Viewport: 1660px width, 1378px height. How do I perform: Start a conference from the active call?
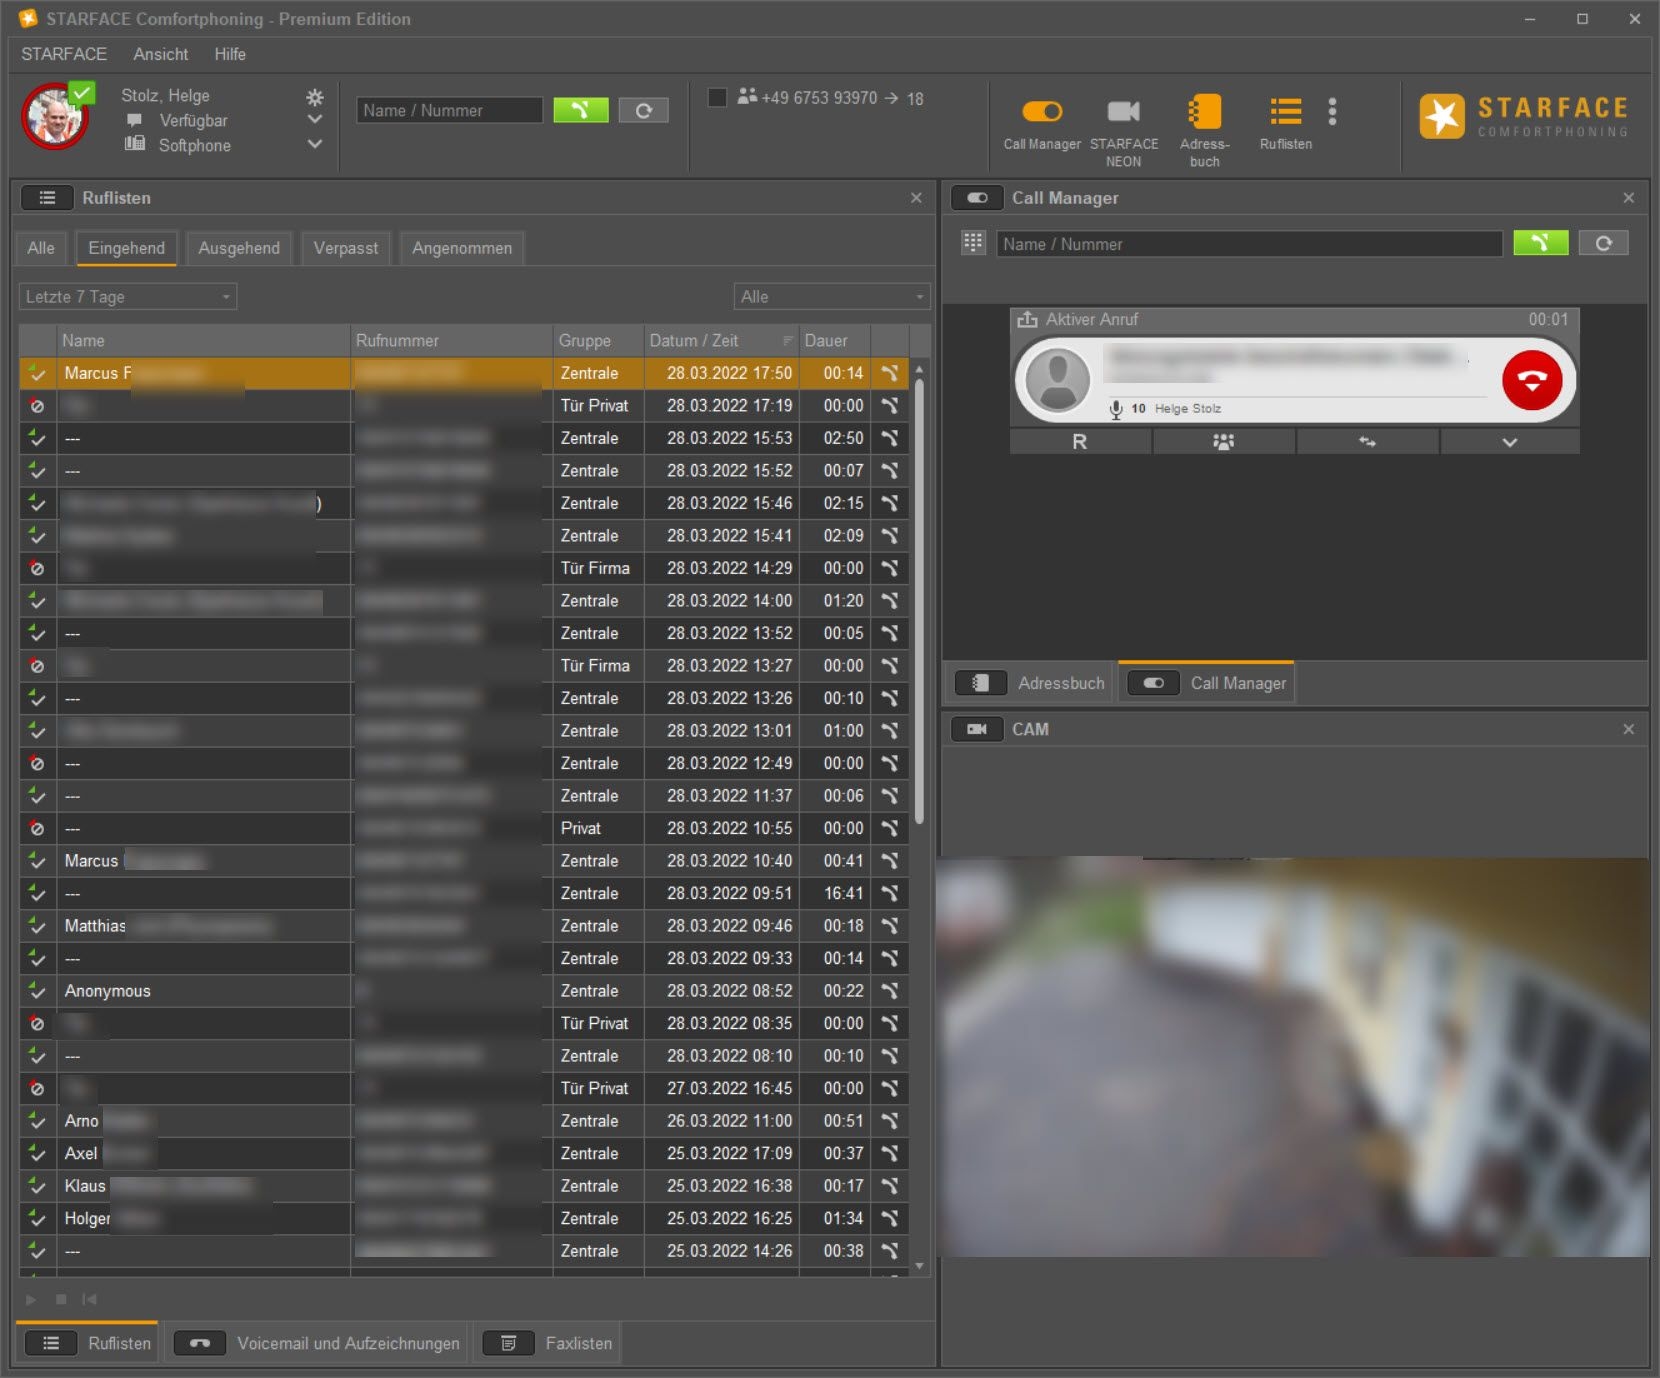point(1223,442)
